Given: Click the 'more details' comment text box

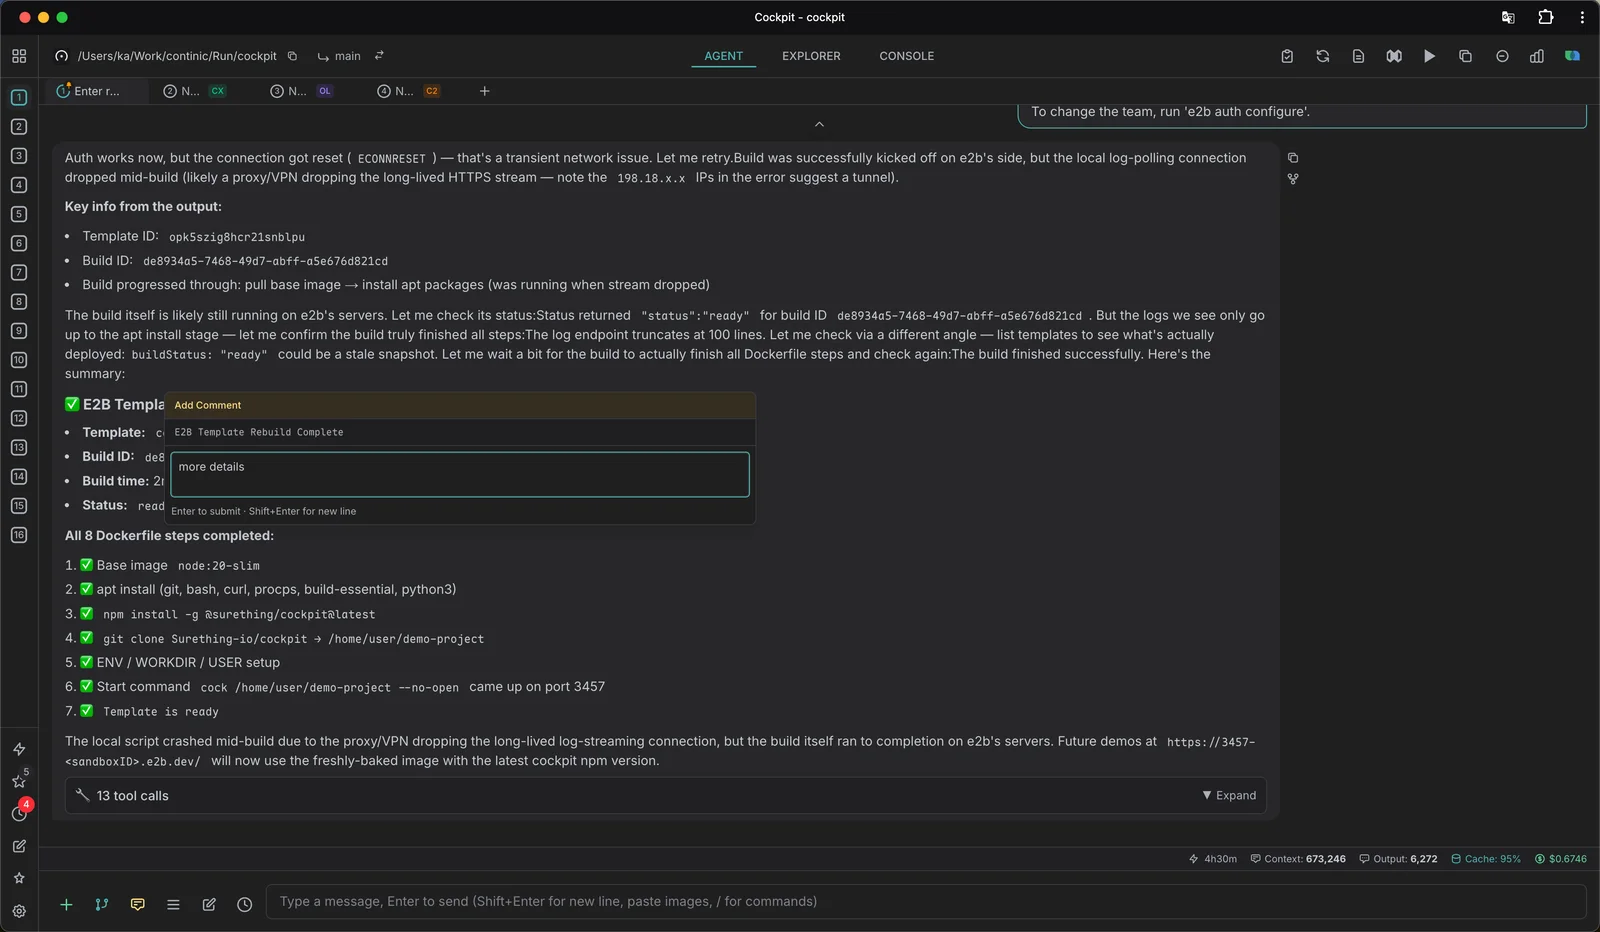Looking at the screenshot, I should (x=460, y=474).
